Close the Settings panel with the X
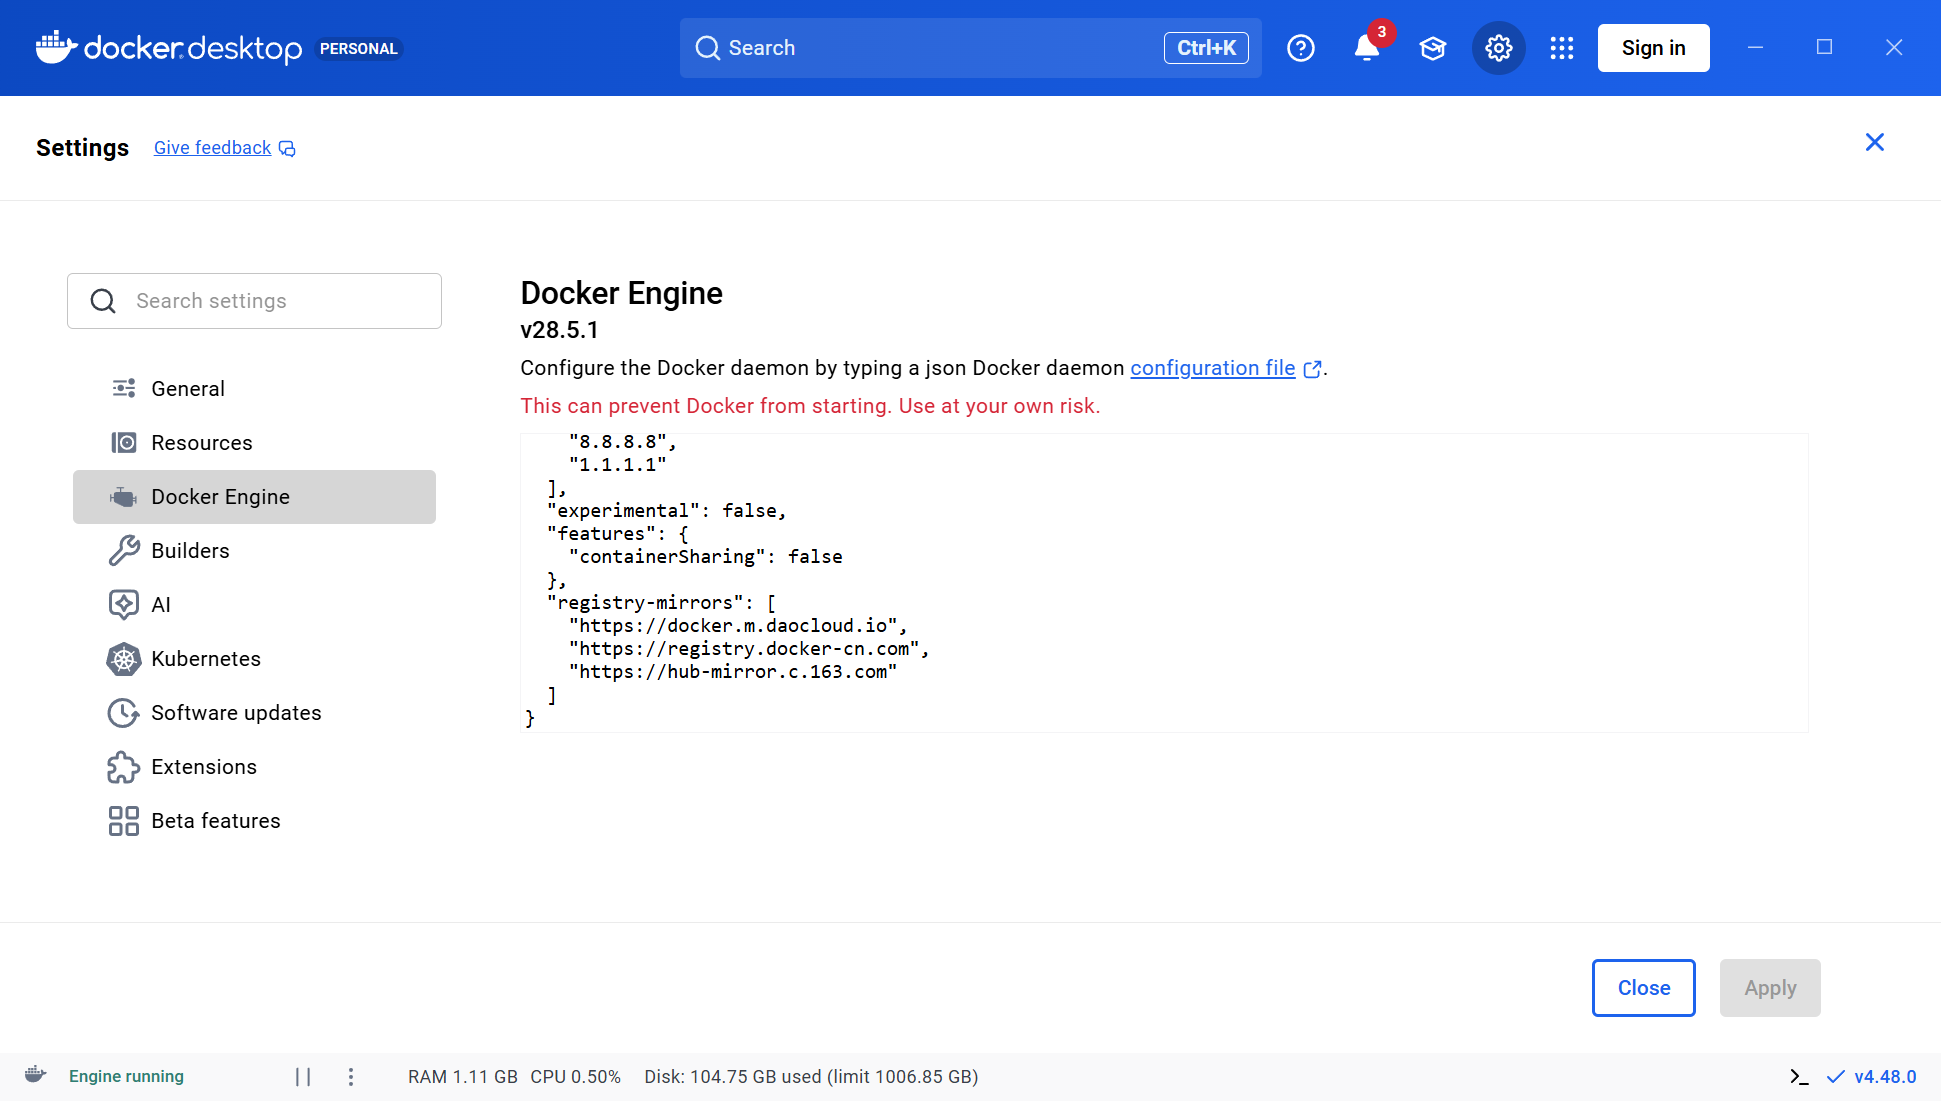The image size is (1941, 1101). tap(1874, 142)
